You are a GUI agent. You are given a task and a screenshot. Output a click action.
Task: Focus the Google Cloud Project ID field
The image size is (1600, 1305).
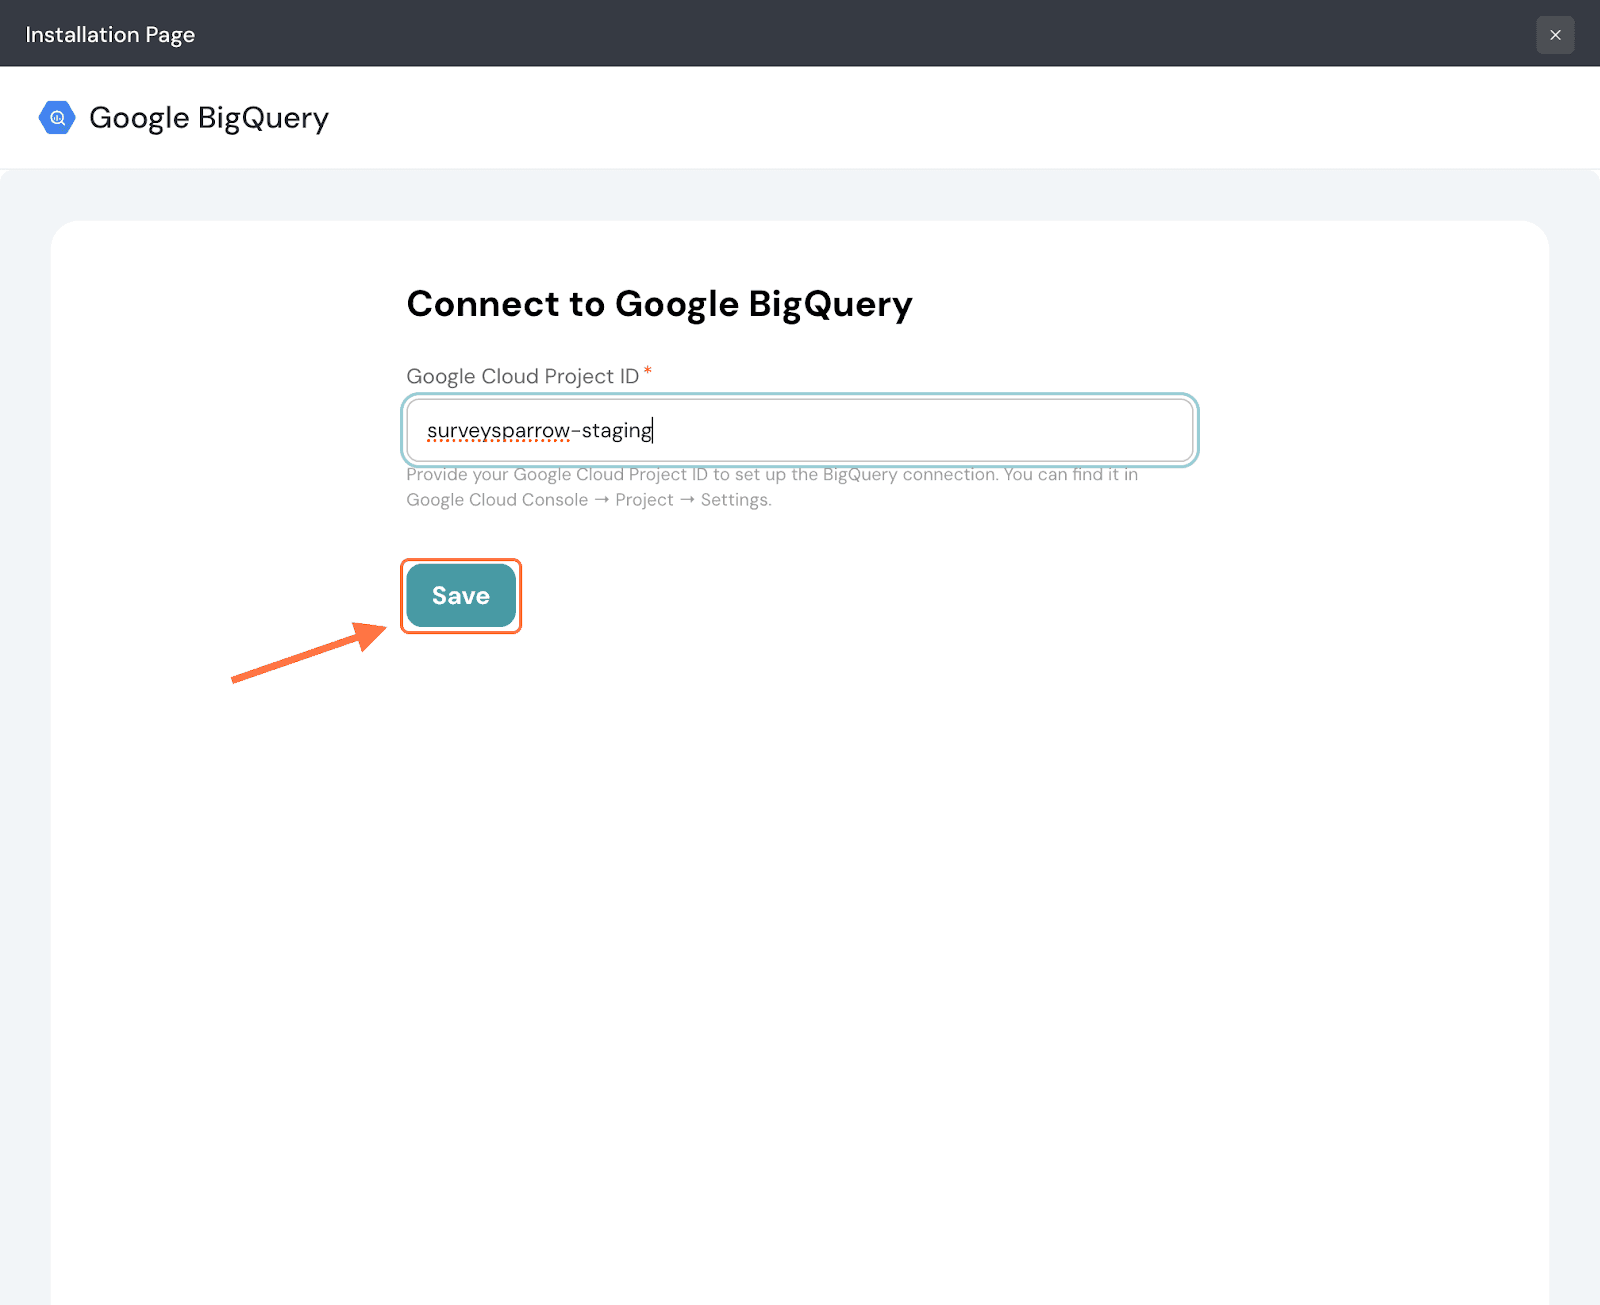pyautogui.click(x=900, y=430)
